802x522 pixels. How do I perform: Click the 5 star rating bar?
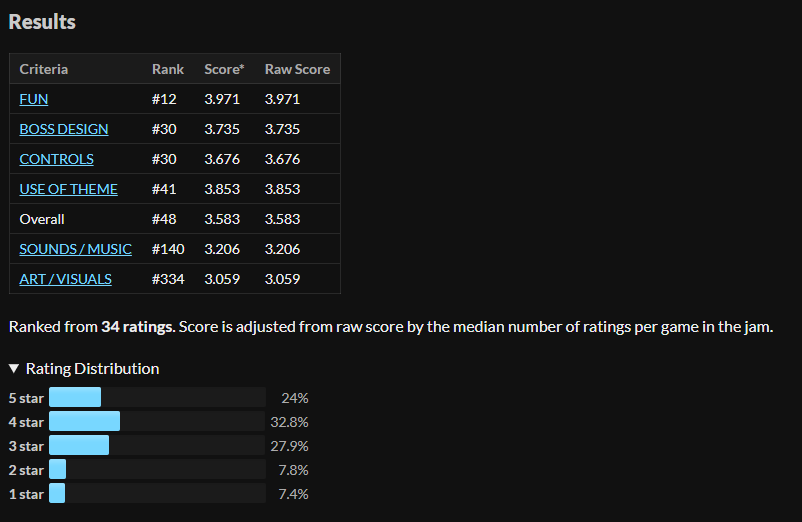point(157,397)
